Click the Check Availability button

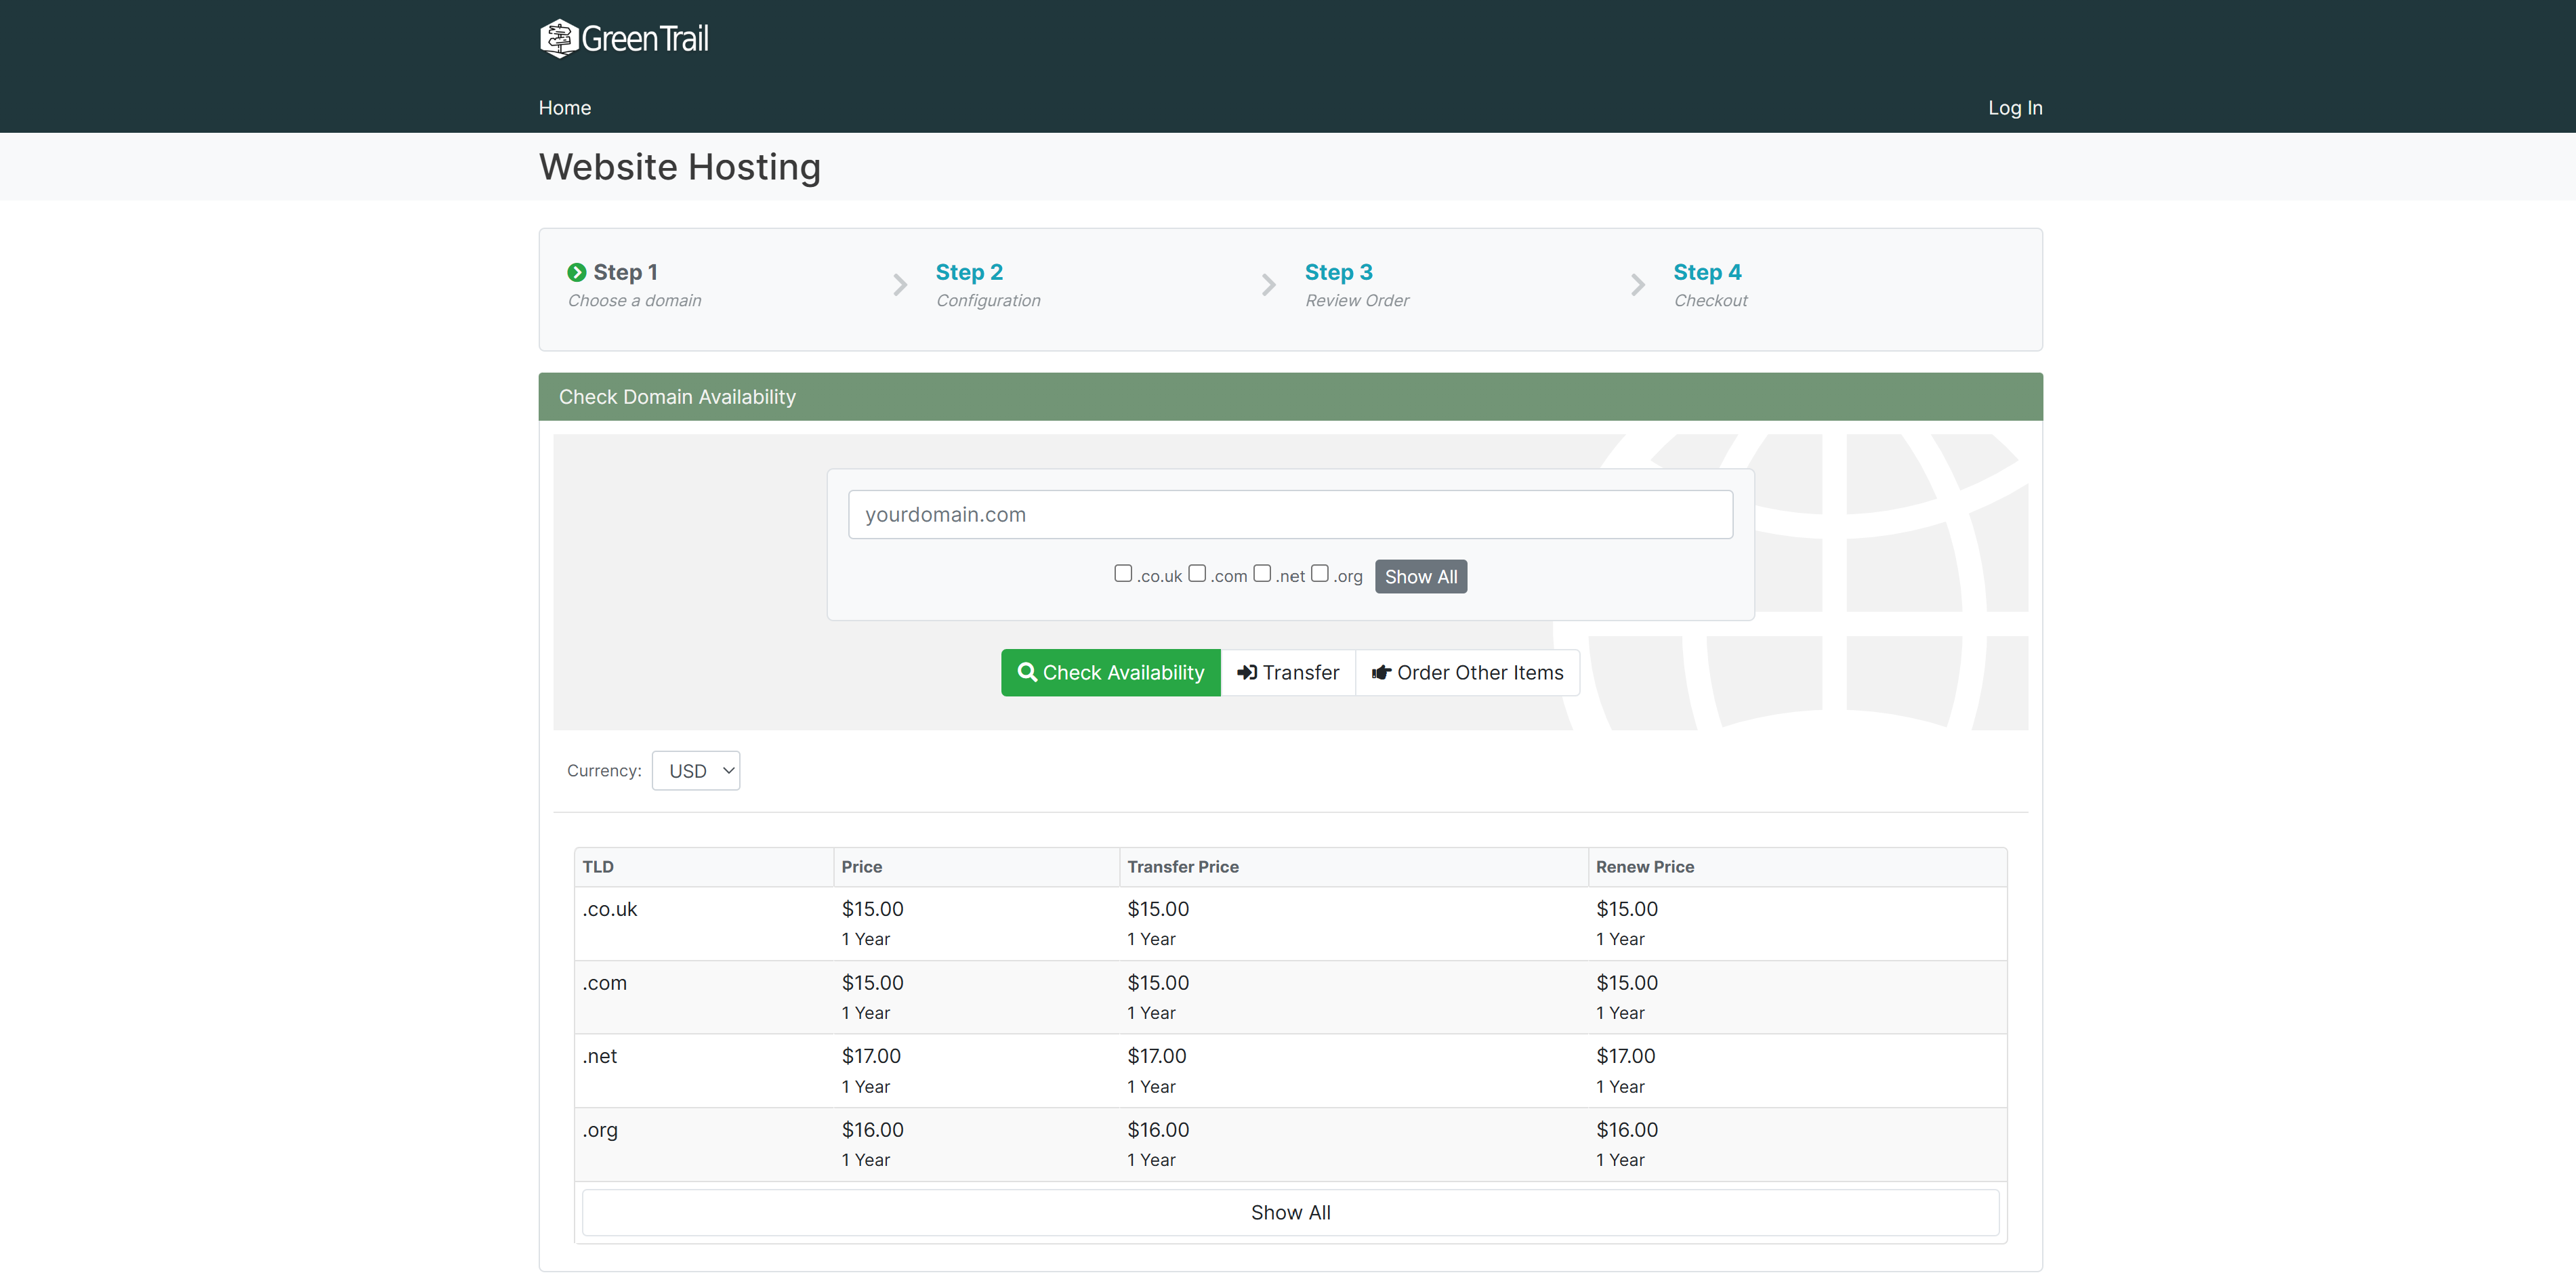tap(1111, 673)
